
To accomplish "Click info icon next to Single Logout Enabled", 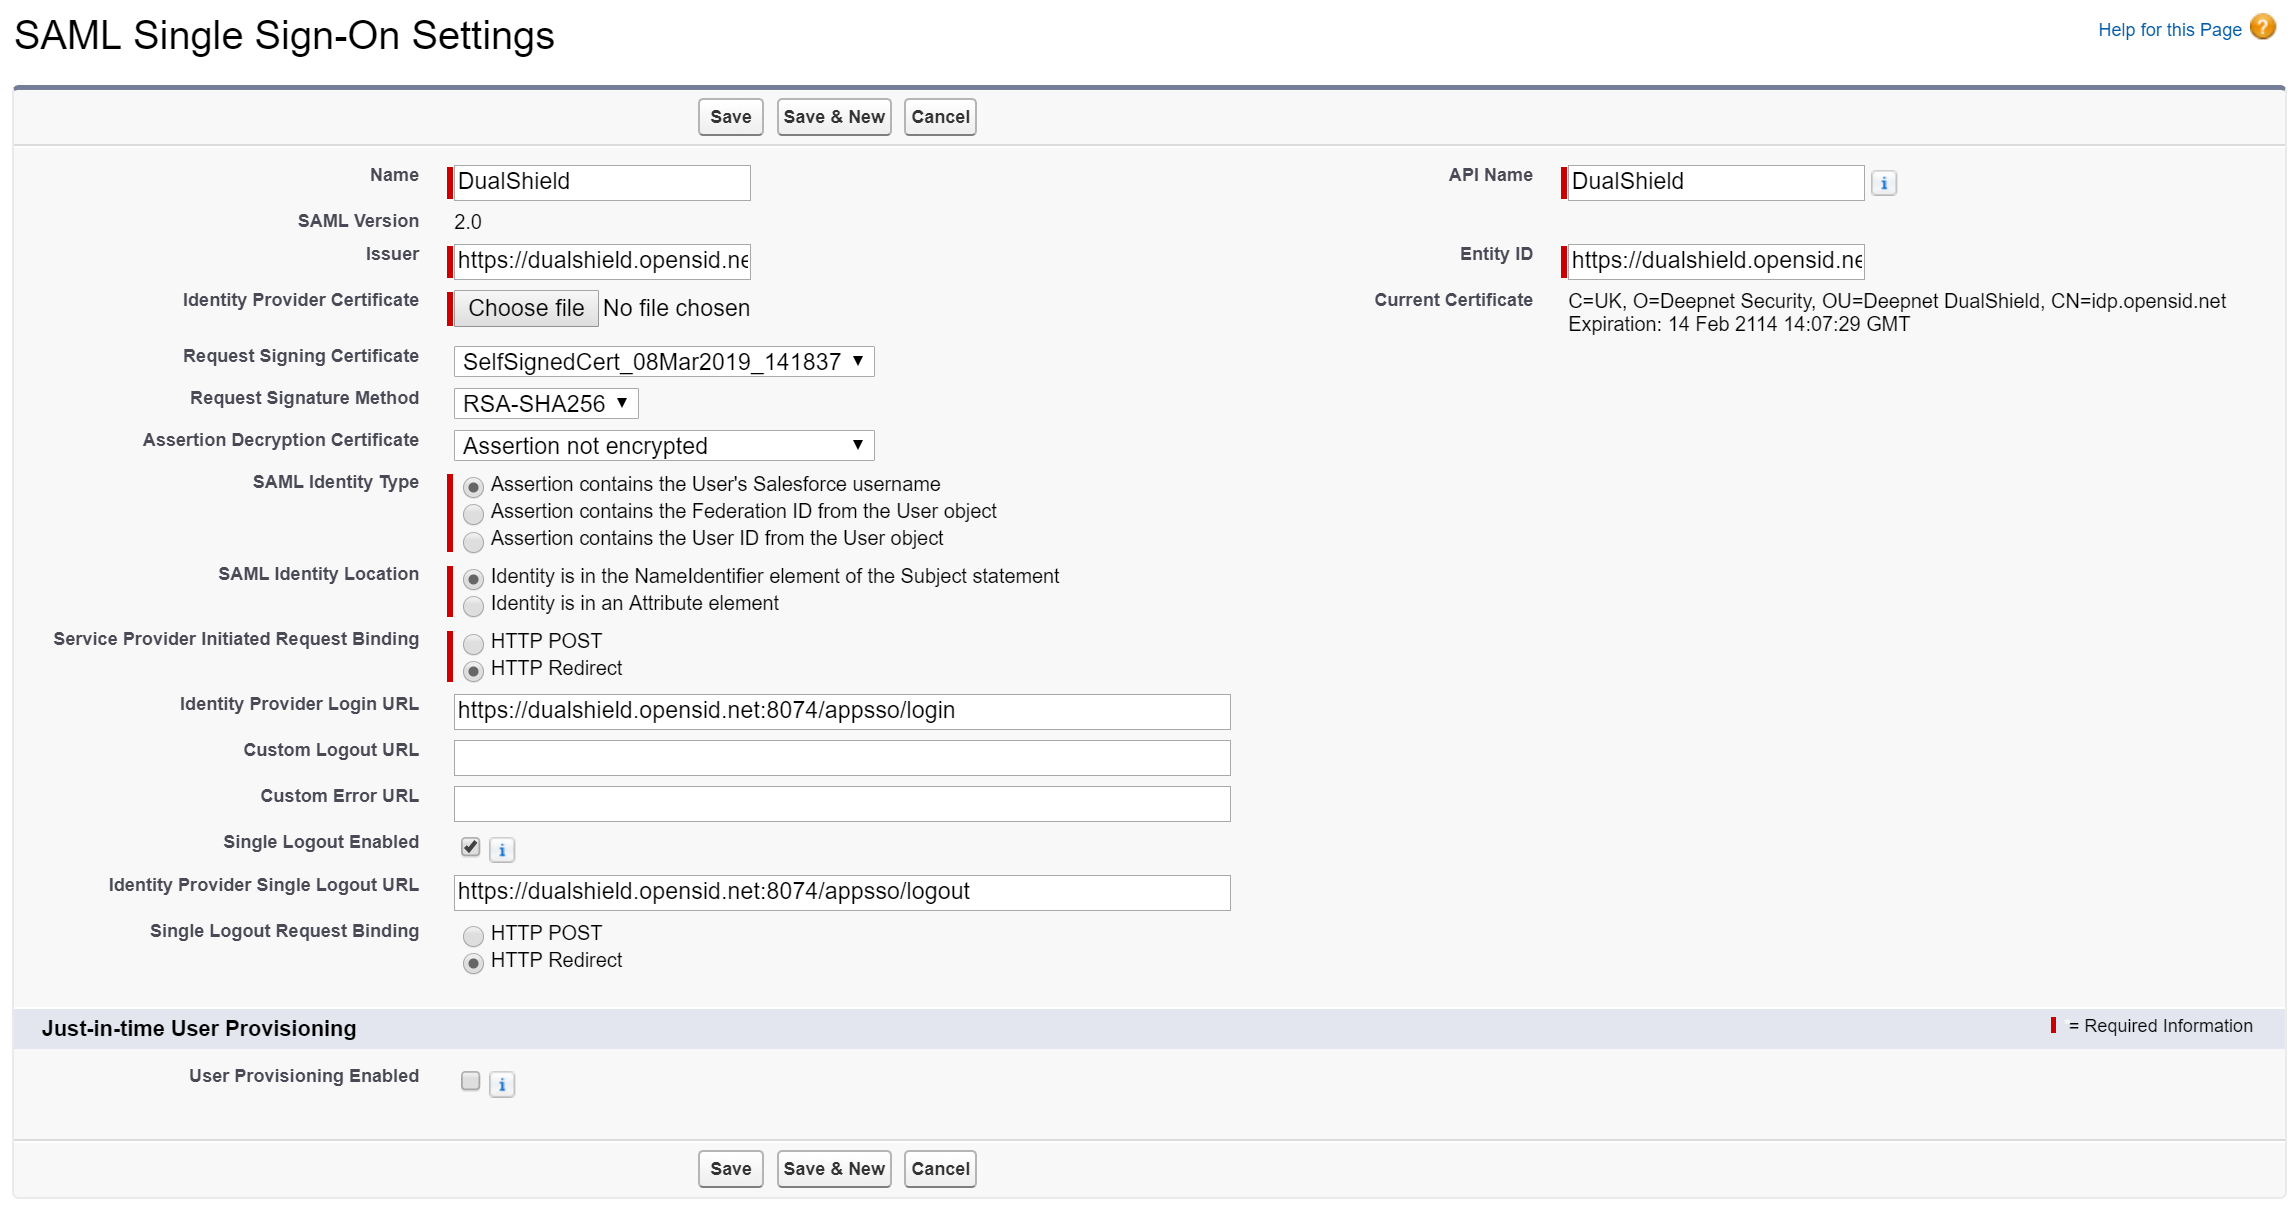I will (502, 850).
